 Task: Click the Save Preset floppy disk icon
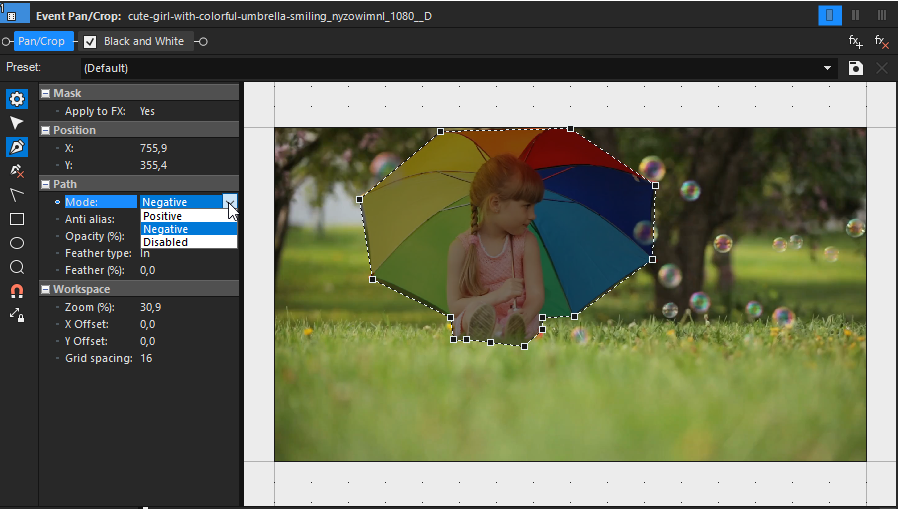click(x=856, y=68)
